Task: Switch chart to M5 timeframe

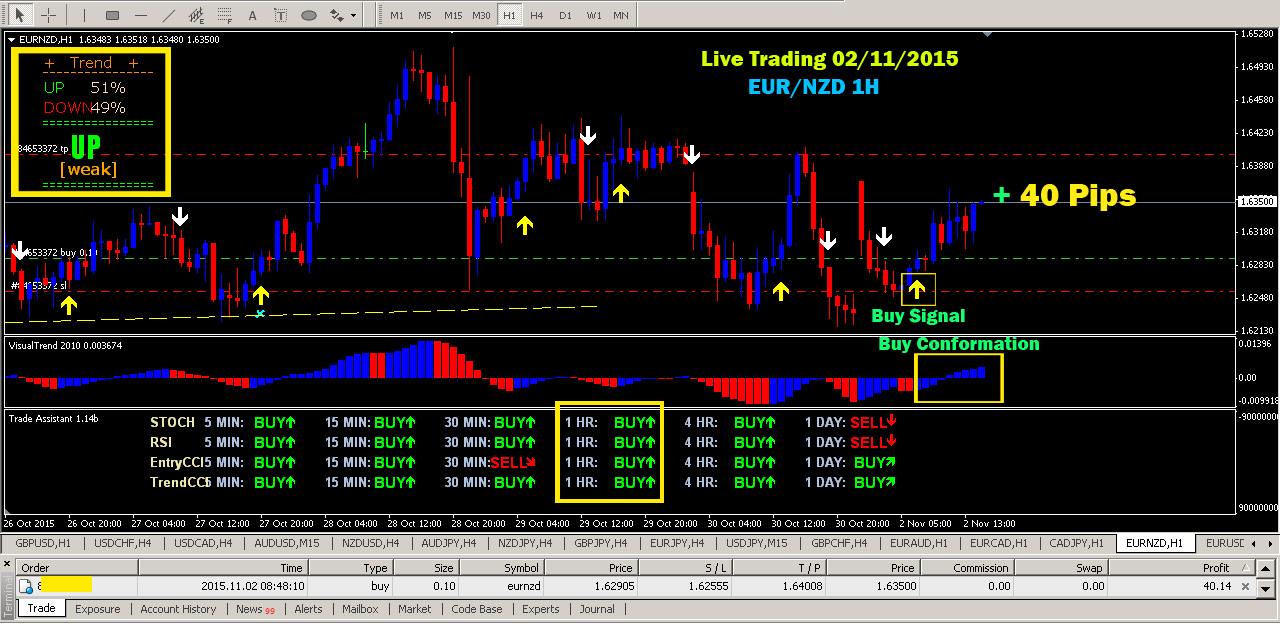Action: coord(425,15)
